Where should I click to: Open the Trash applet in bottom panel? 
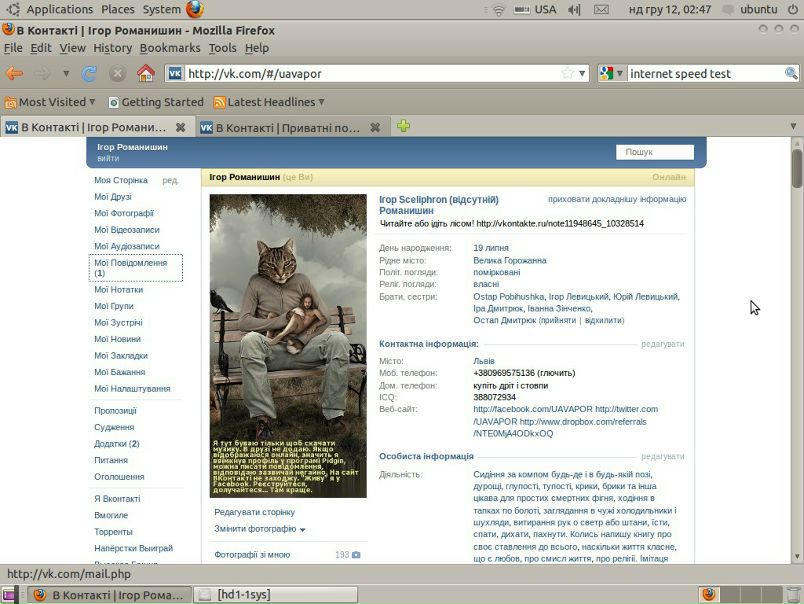pyautogui.click(x=792, y=594)
